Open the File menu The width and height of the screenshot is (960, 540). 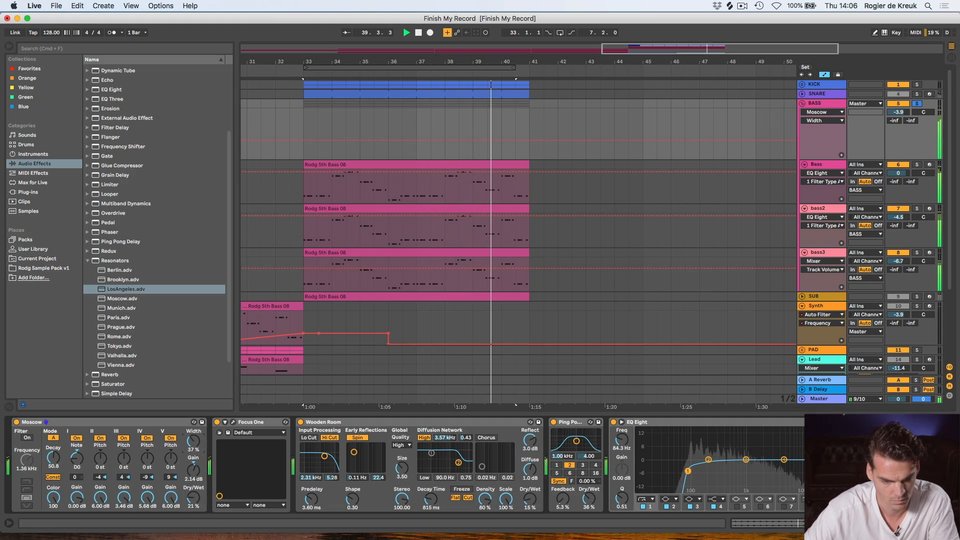(x=56, y=6)
